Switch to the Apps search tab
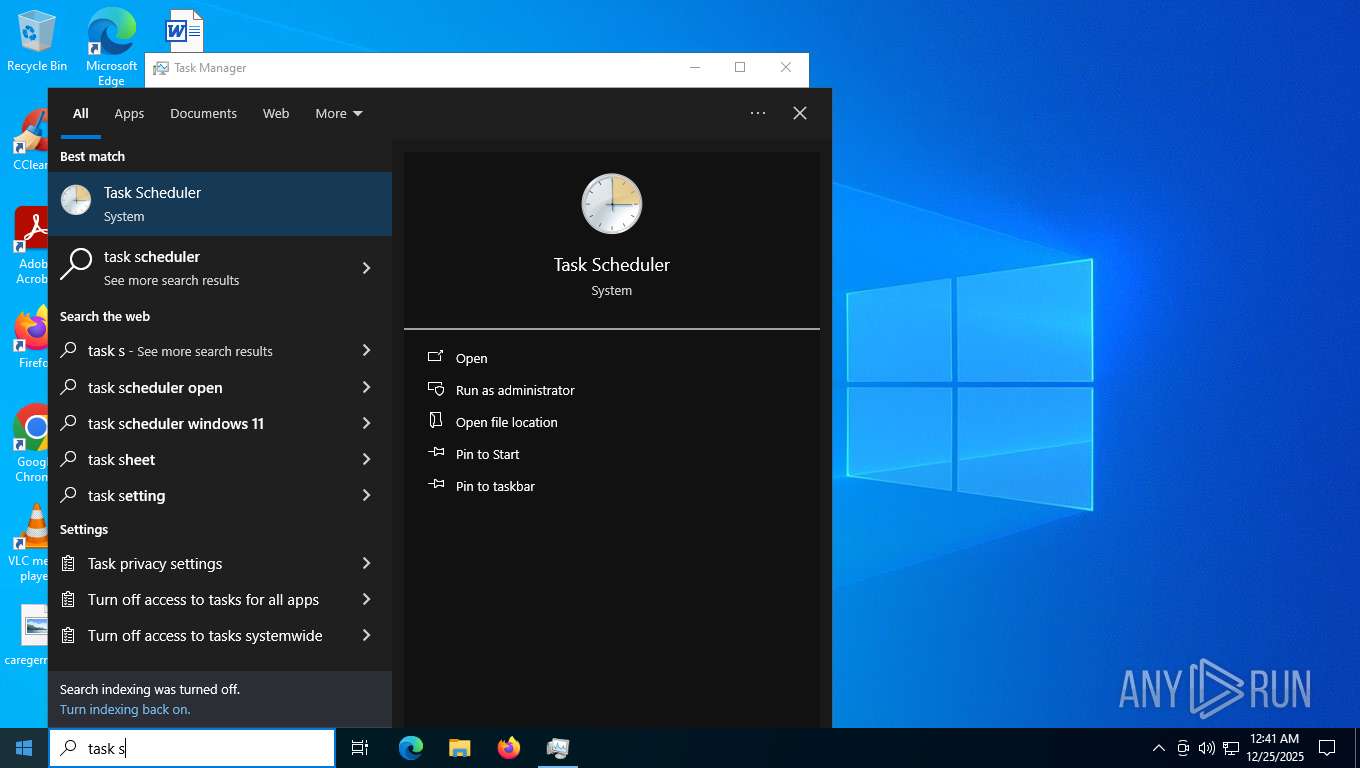This screenshot has width=1360, height=768. (x=129, y=113)
